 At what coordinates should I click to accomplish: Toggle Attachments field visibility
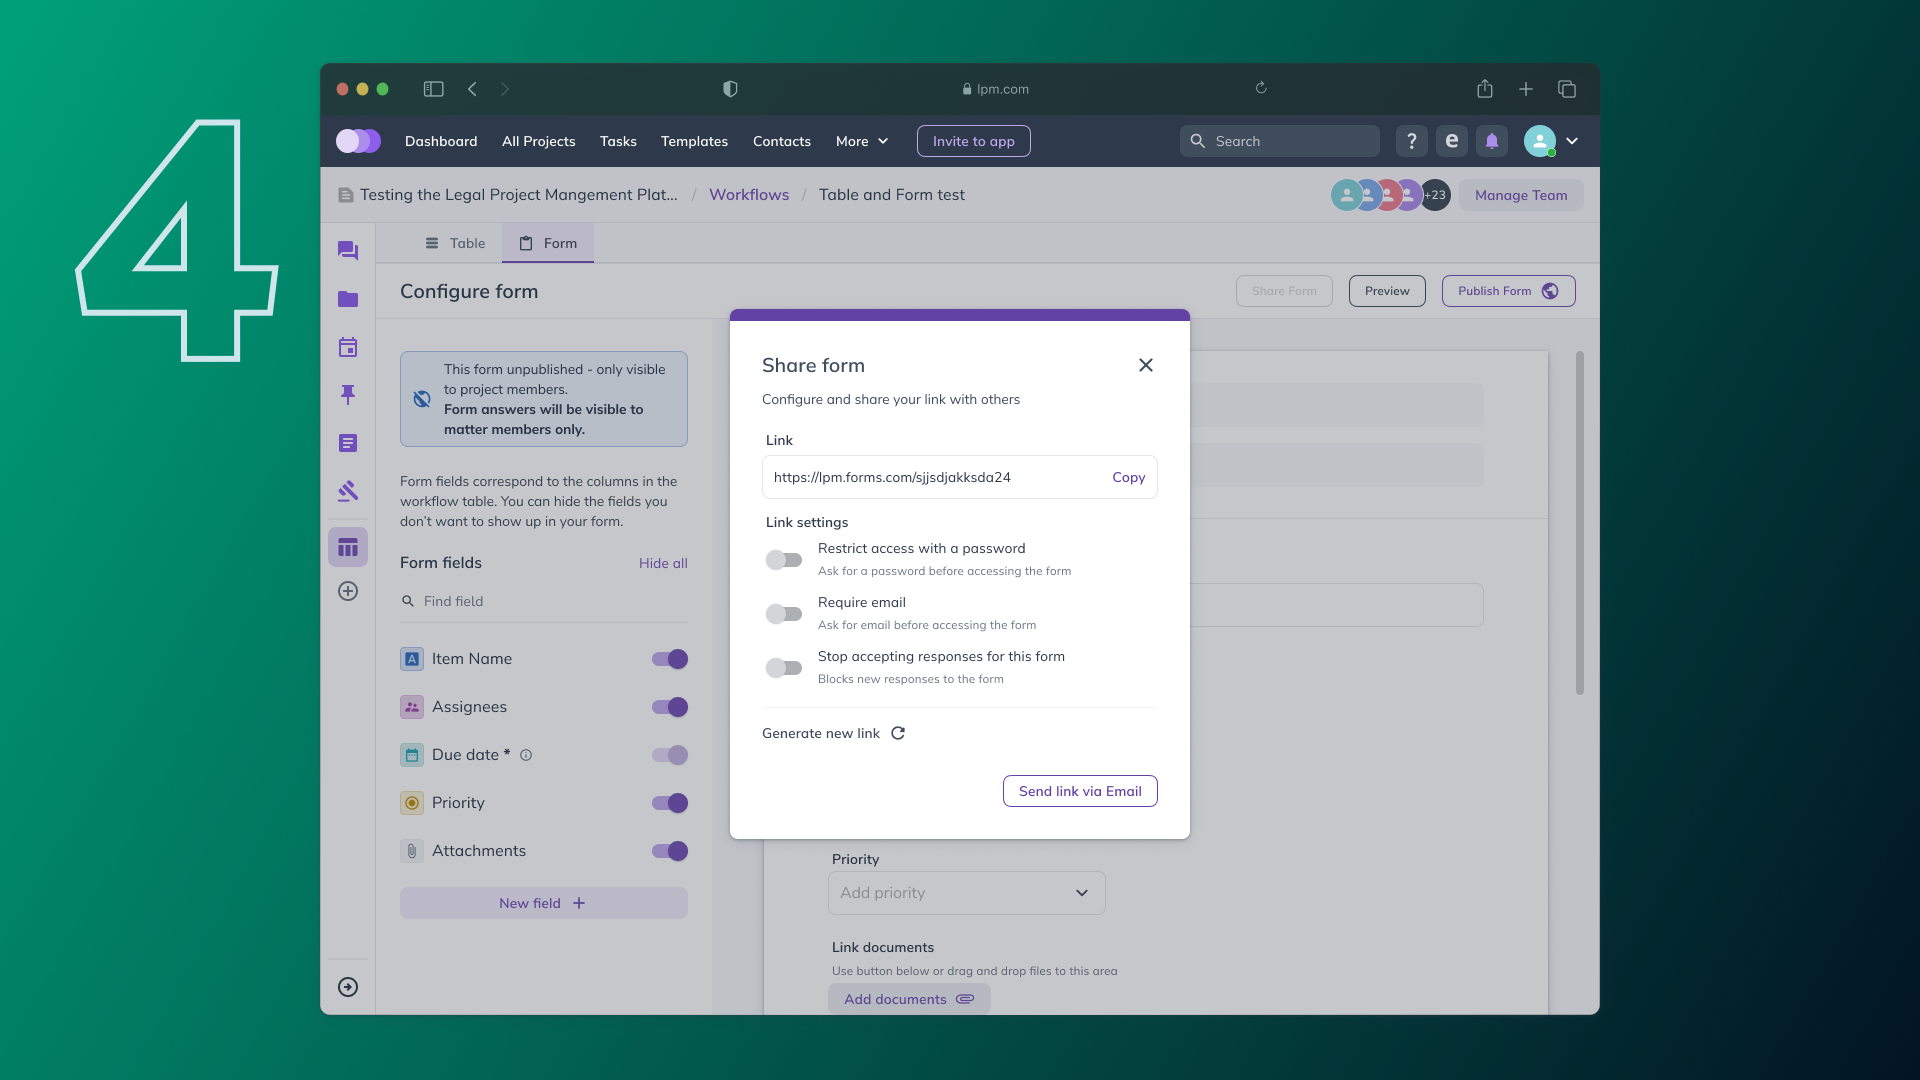point(670,851)
